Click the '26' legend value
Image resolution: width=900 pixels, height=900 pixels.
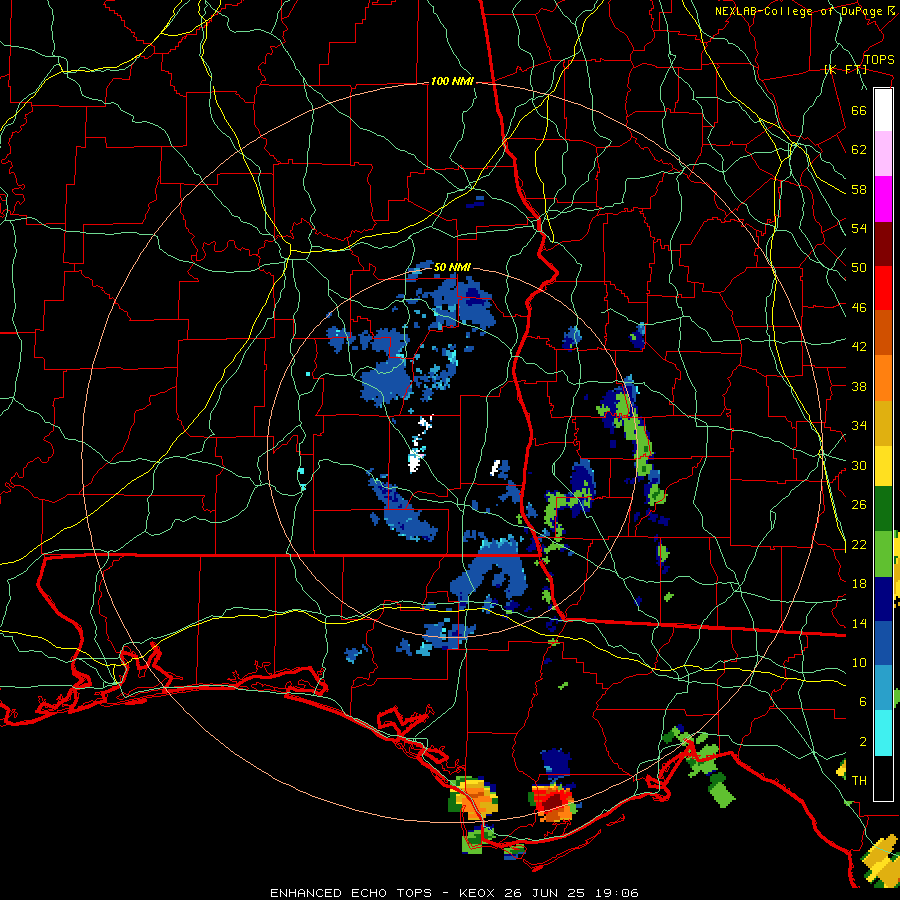pos(859,505)
